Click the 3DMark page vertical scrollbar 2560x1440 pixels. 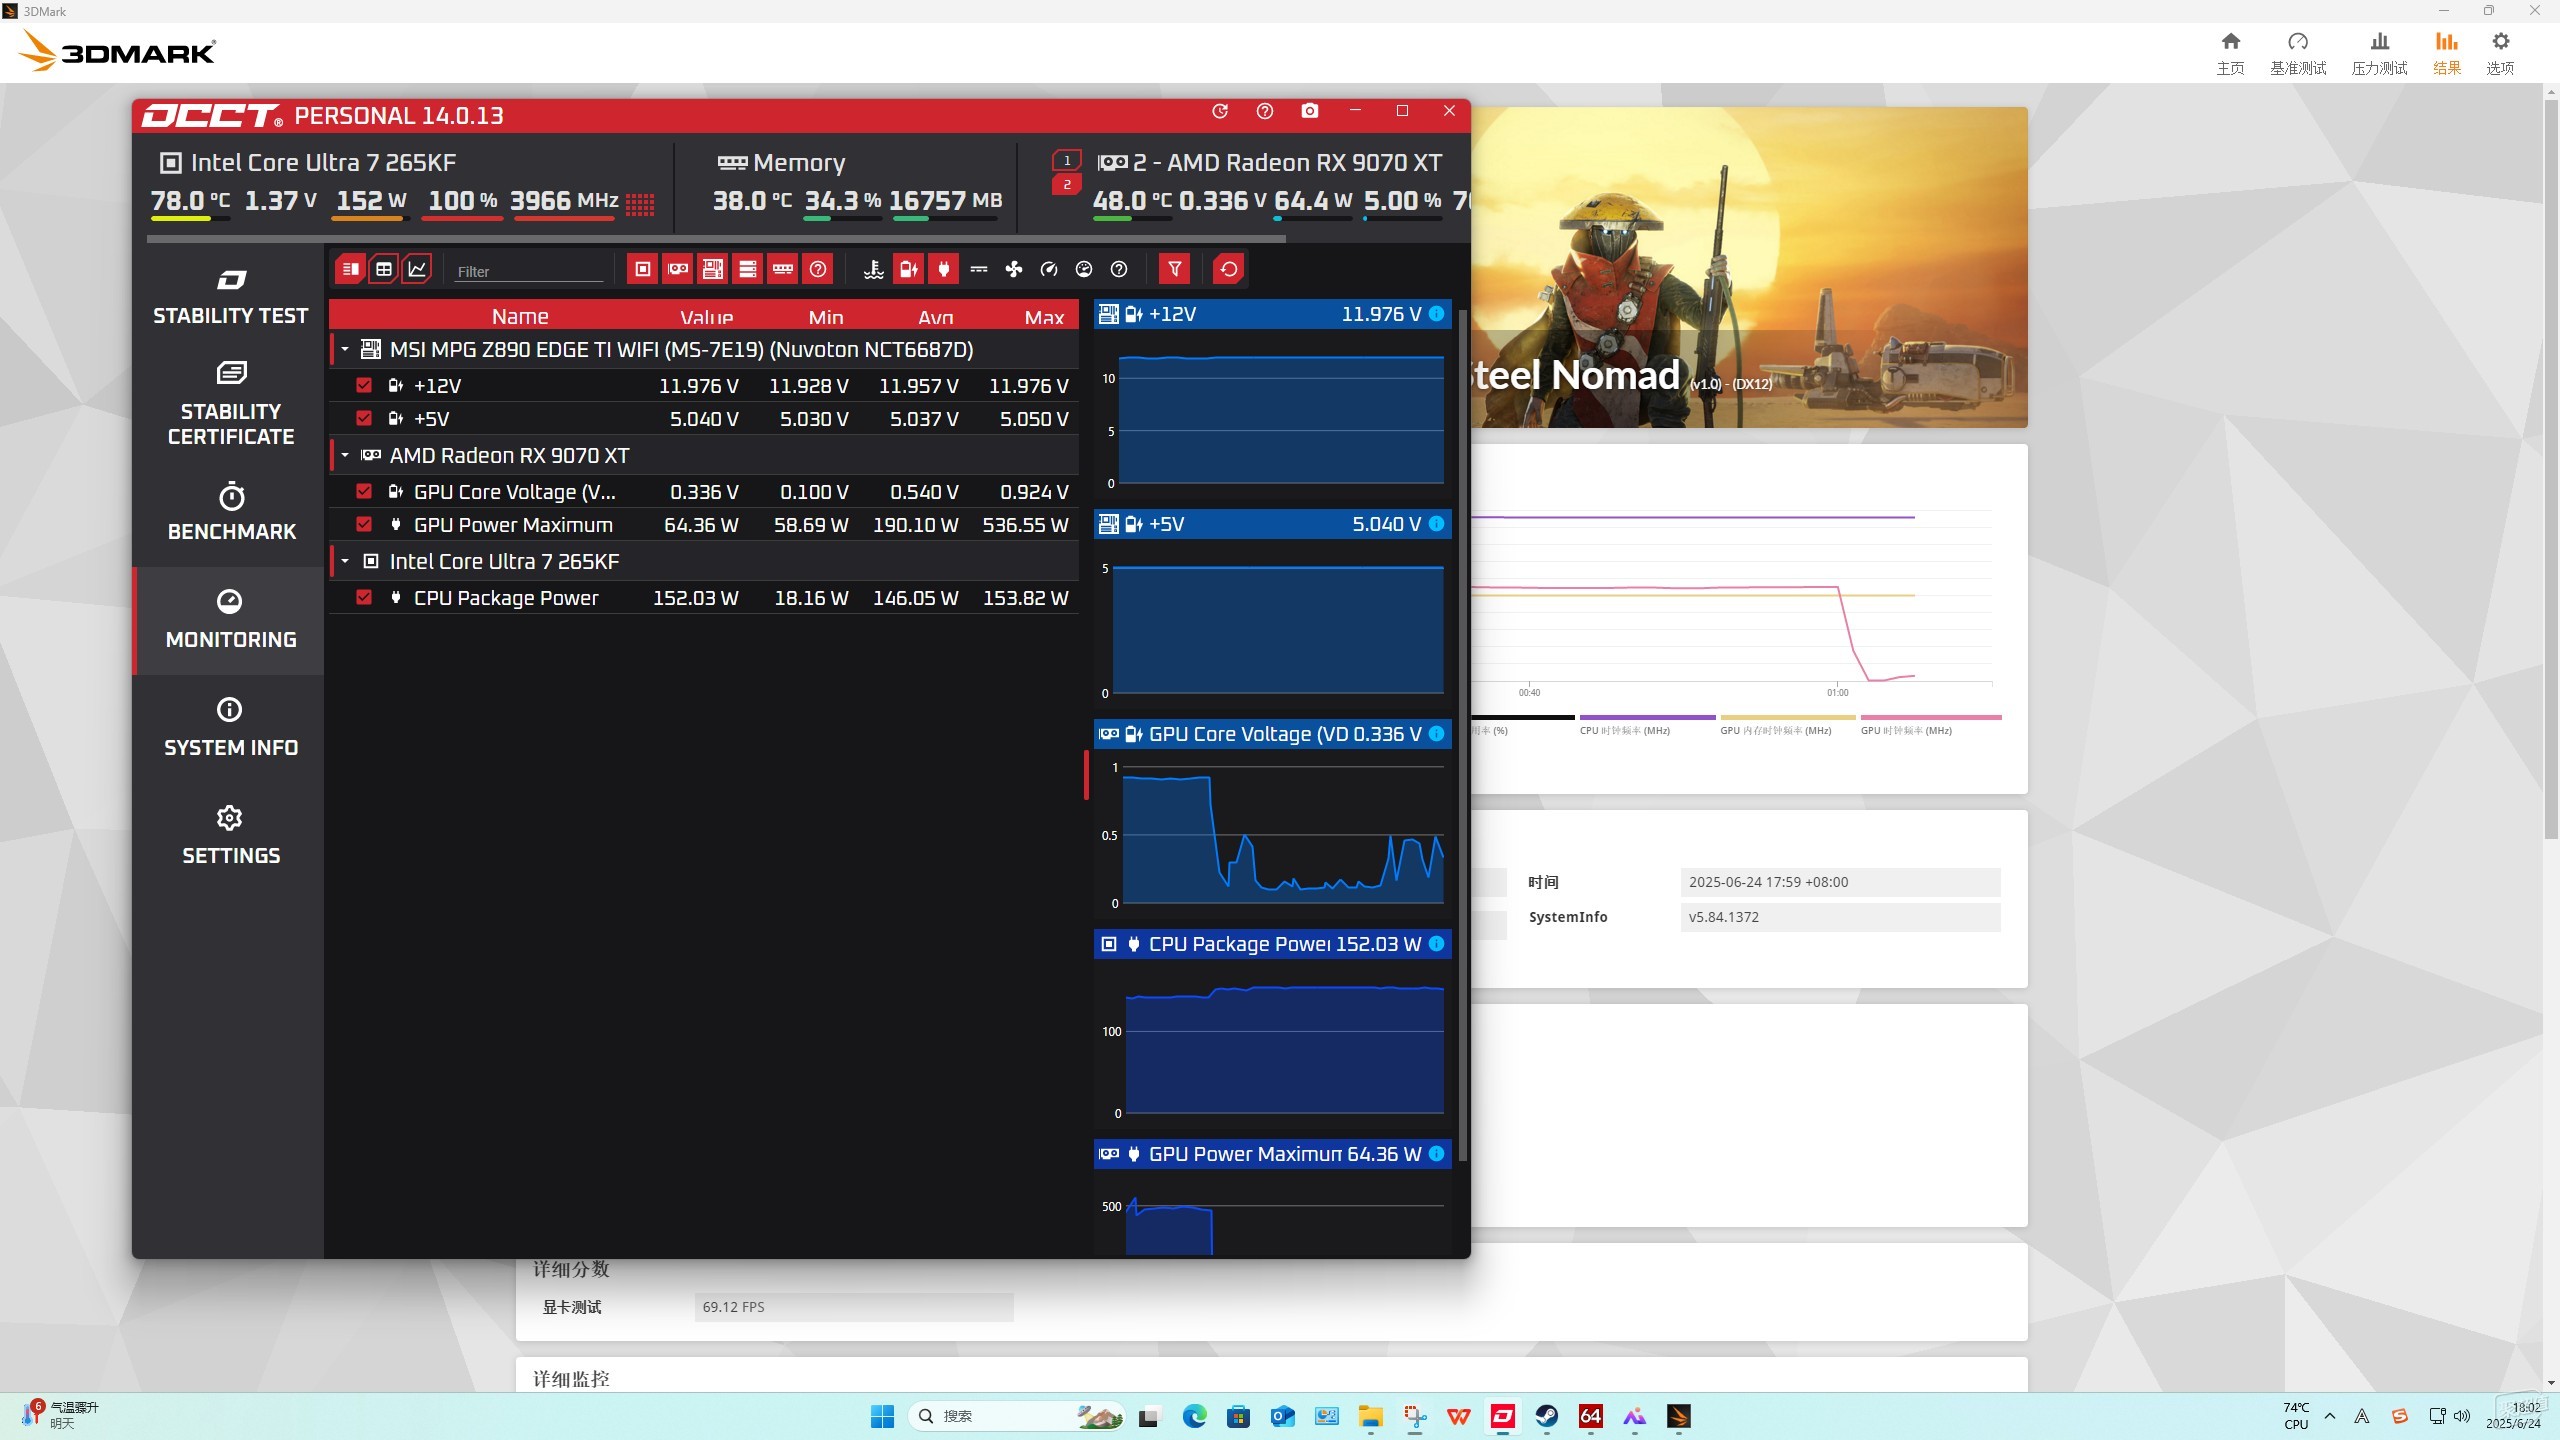point(2550,470)
